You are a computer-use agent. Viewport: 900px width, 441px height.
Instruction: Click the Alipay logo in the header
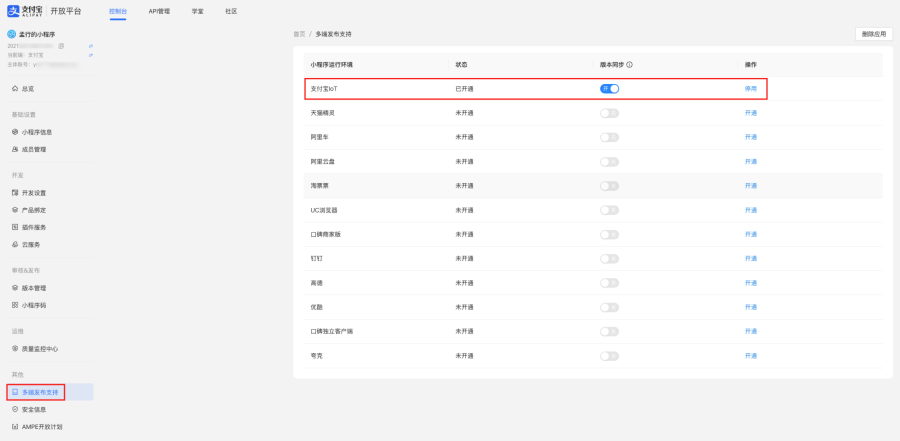pyautogui.click(x=24, y=11)
